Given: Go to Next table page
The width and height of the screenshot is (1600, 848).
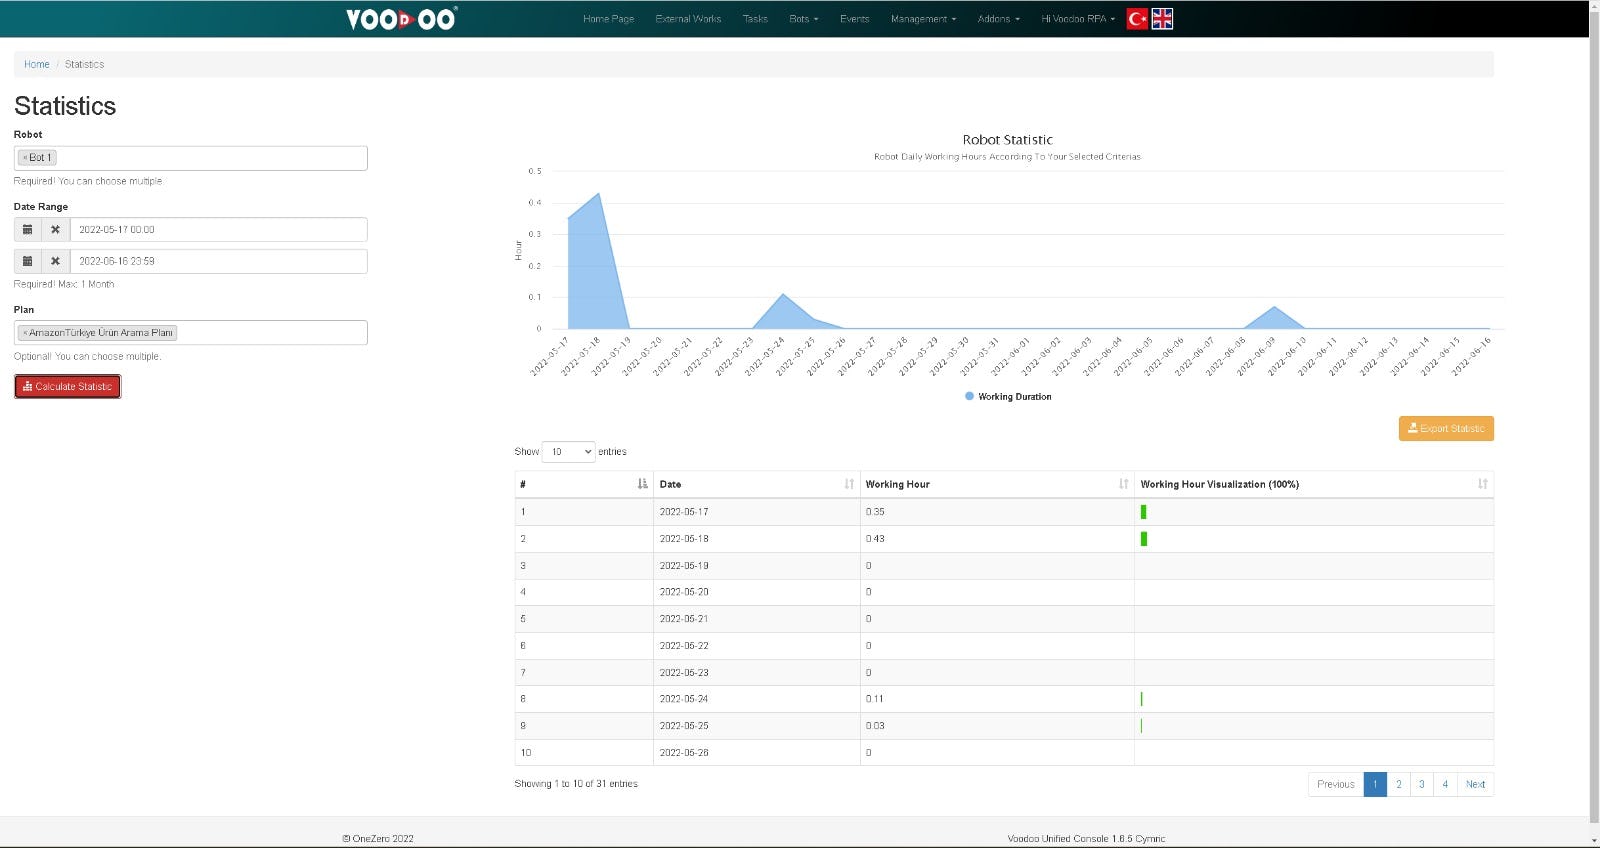Looking at the screenshot, I should tap(1475, 784).
